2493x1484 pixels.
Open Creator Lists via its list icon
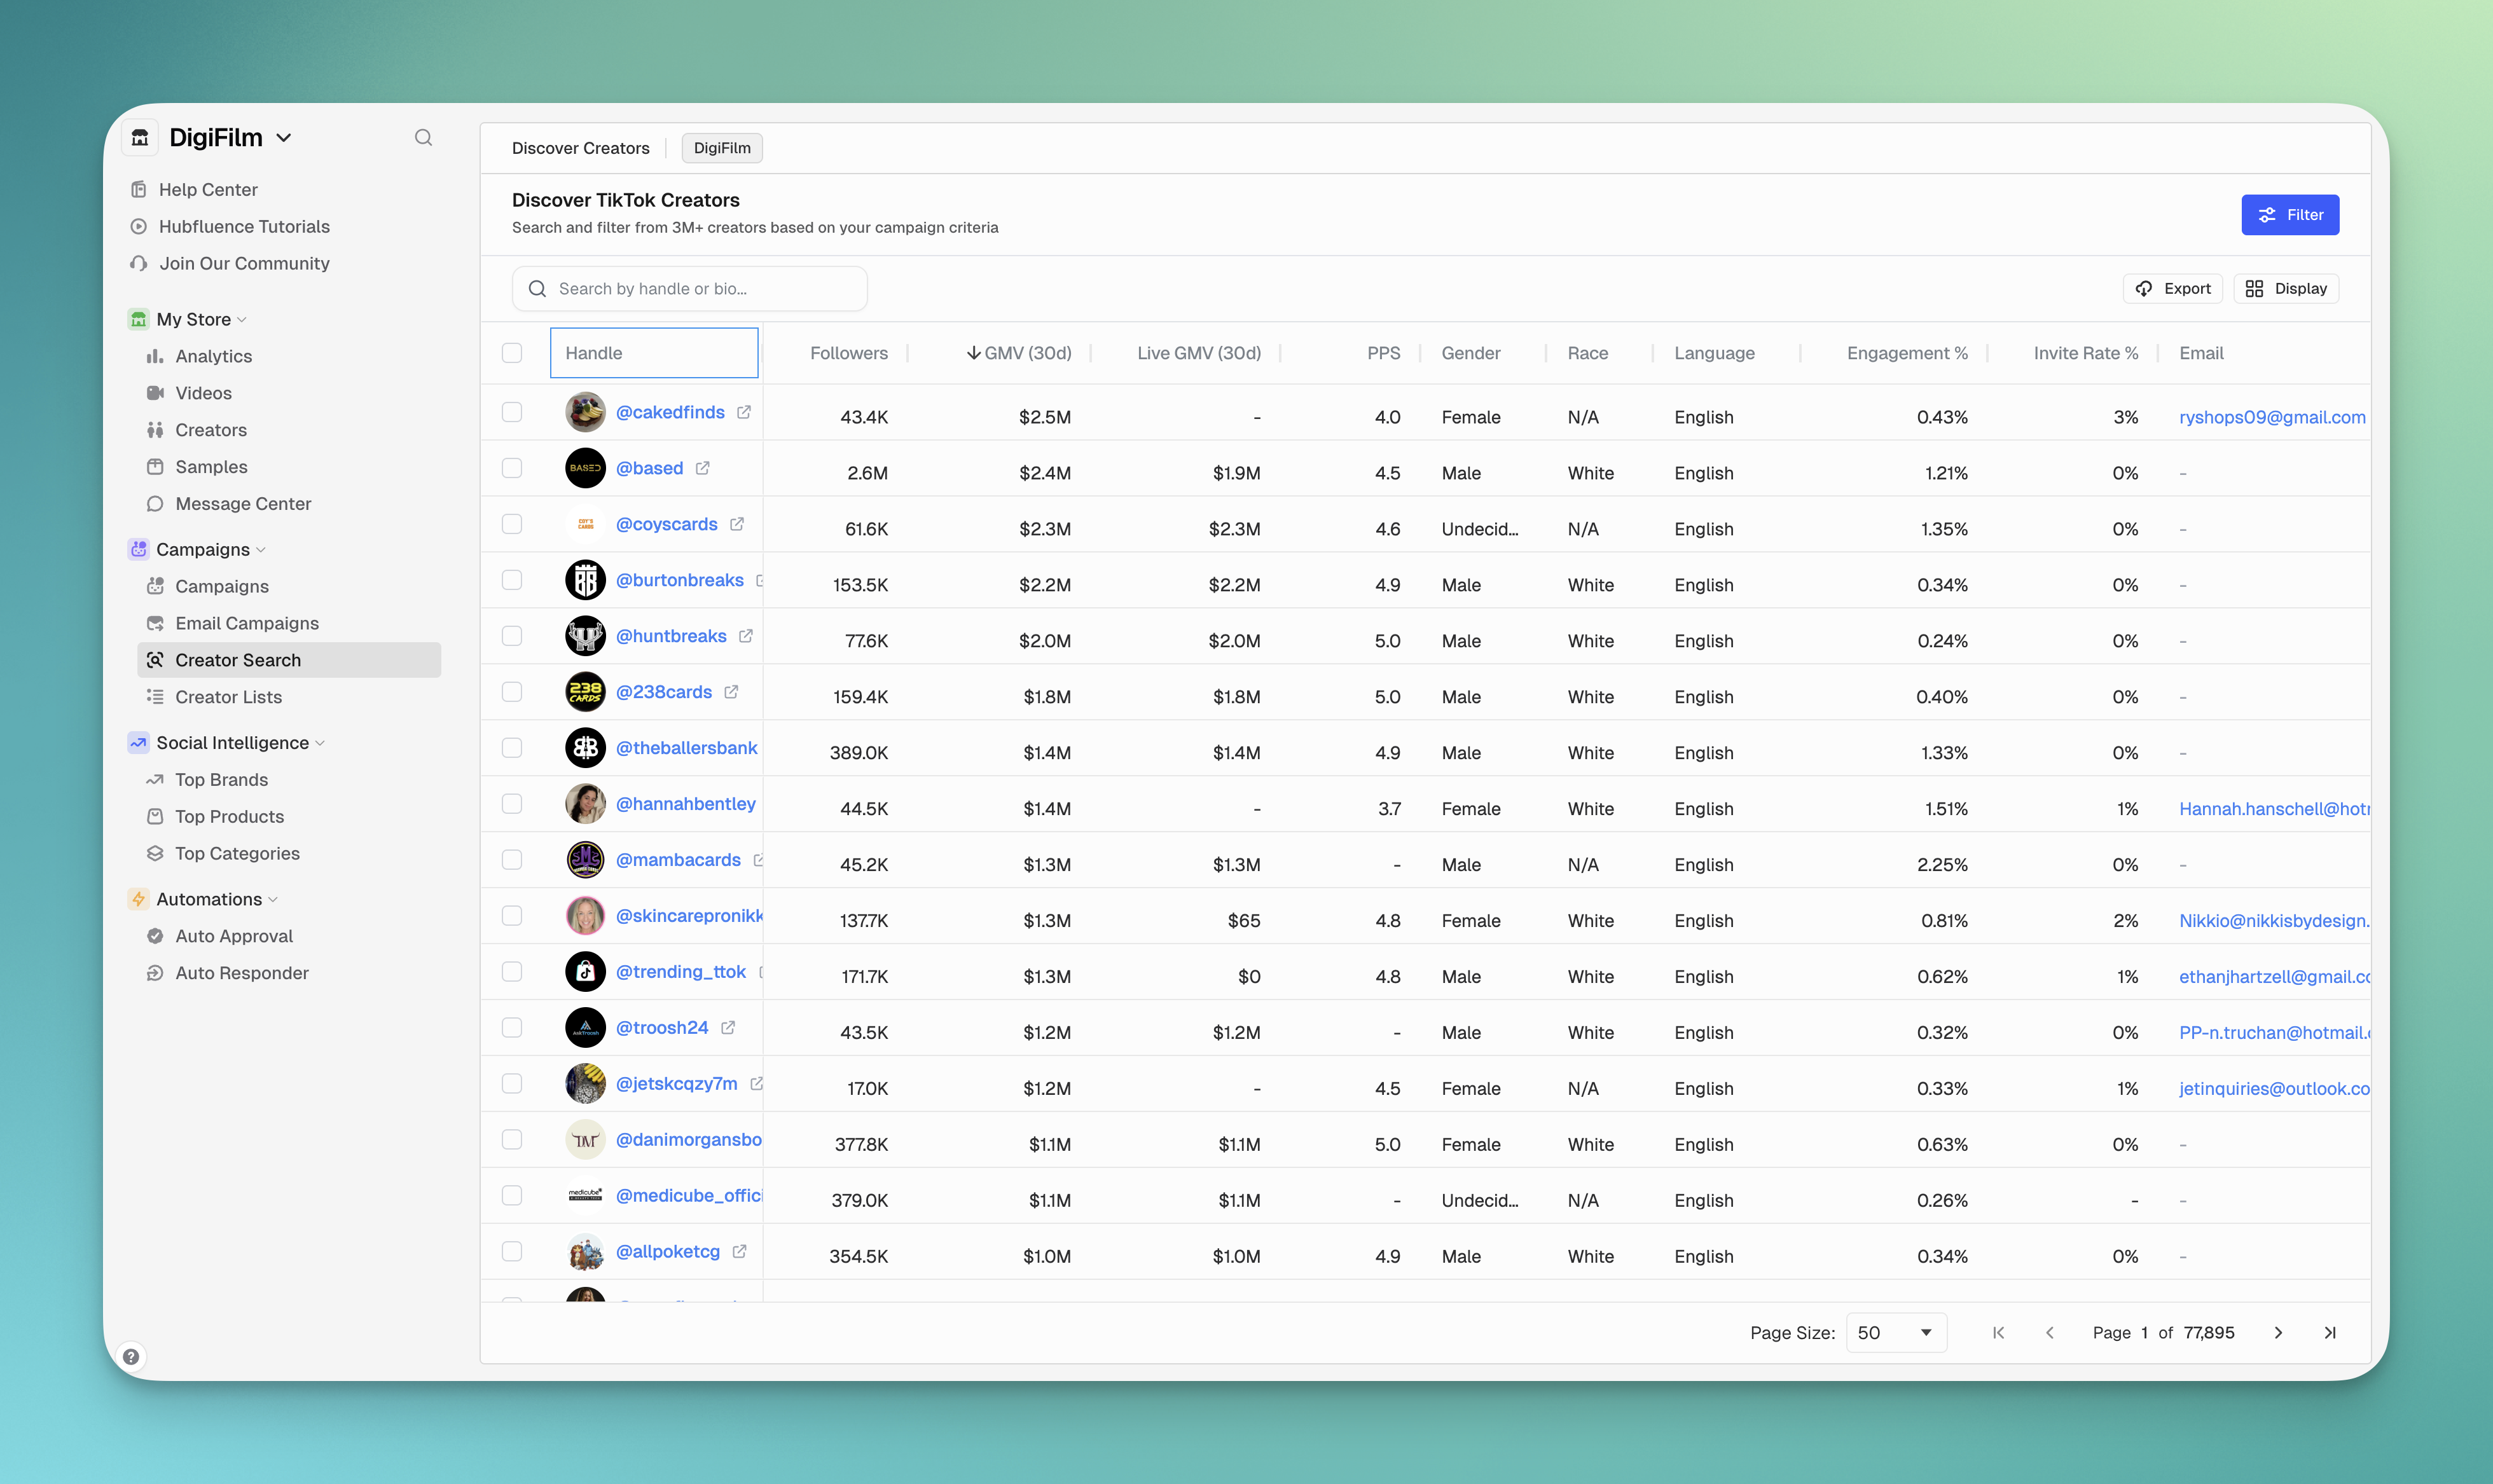click(x=155, y=696)
